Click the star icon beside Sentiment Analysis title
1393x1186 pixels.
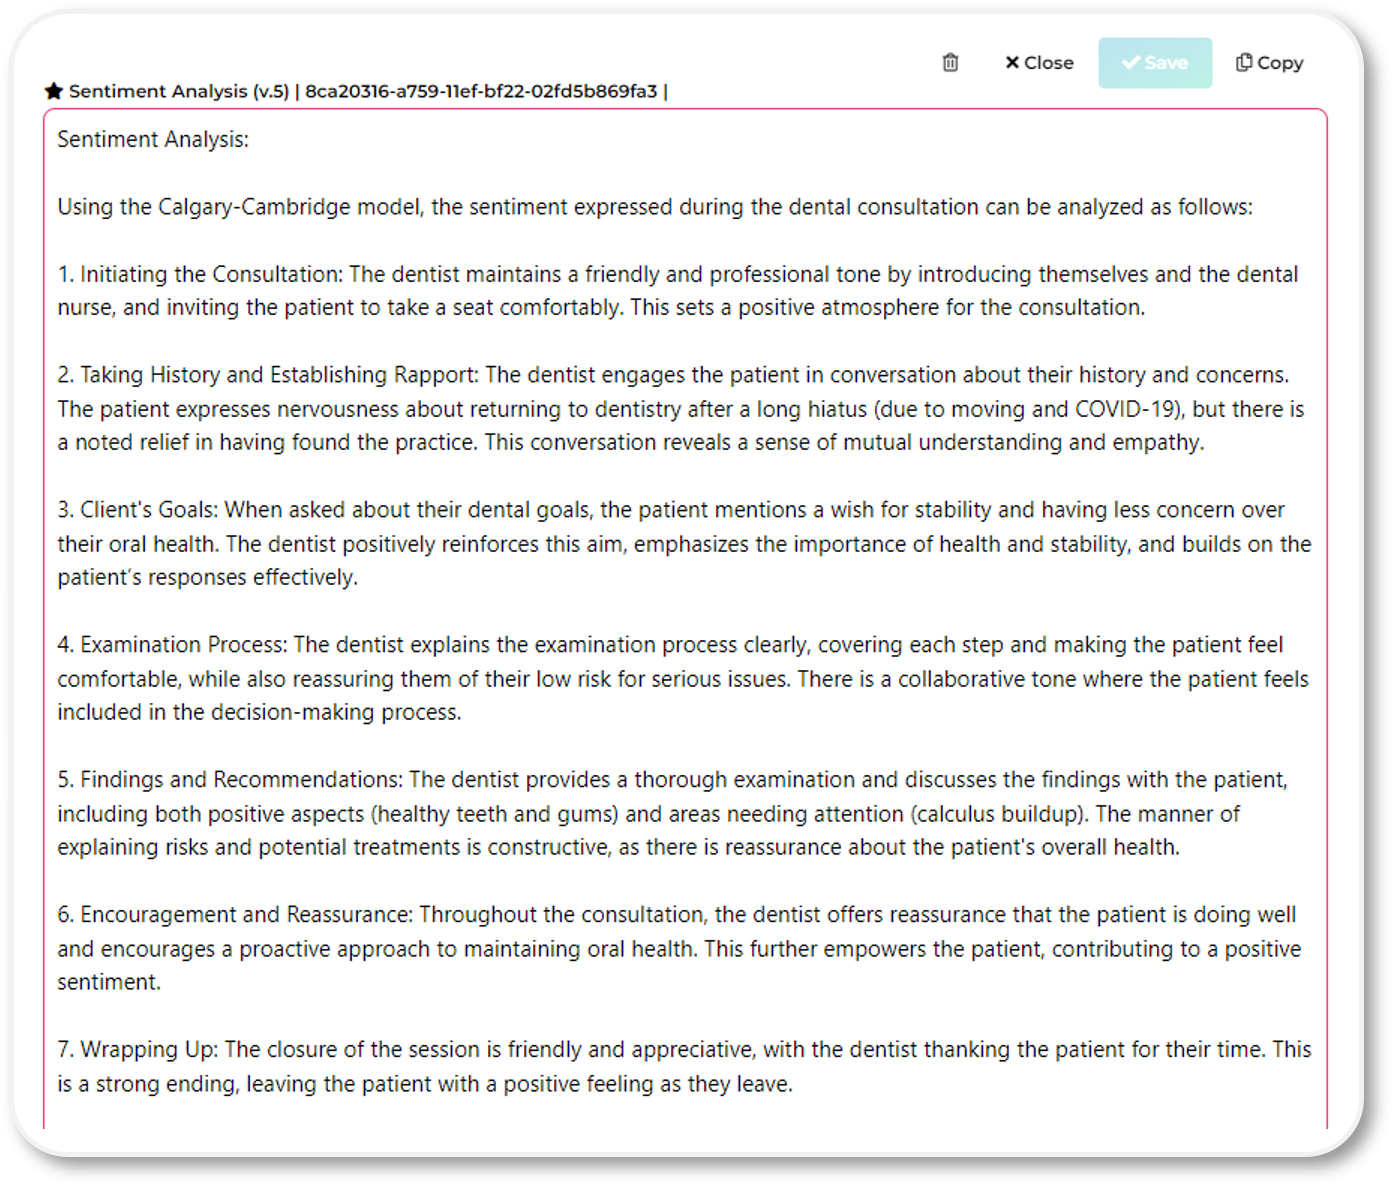pos(54,91)
